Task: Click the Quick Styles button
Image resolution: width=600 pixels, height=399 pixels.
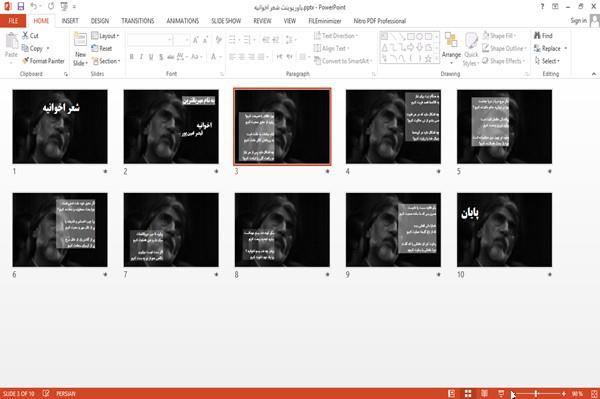Action: pos(471,50)
